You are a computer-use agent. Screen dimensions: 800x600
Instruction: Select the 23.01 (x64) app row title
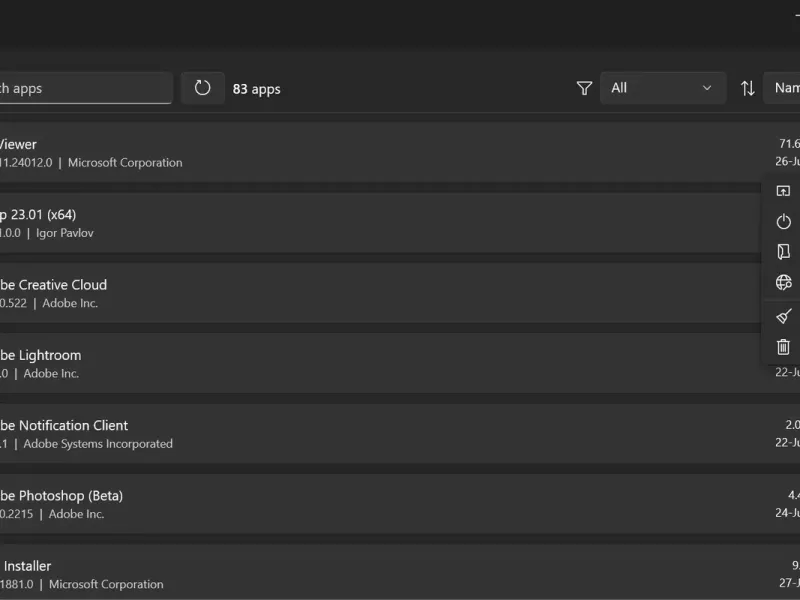pos(38,215)
